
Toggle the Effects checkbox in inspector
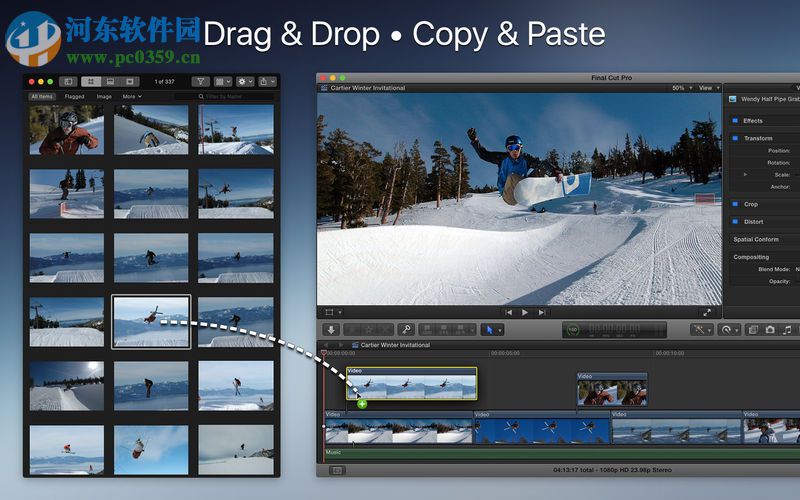click(x=735, y=121)
